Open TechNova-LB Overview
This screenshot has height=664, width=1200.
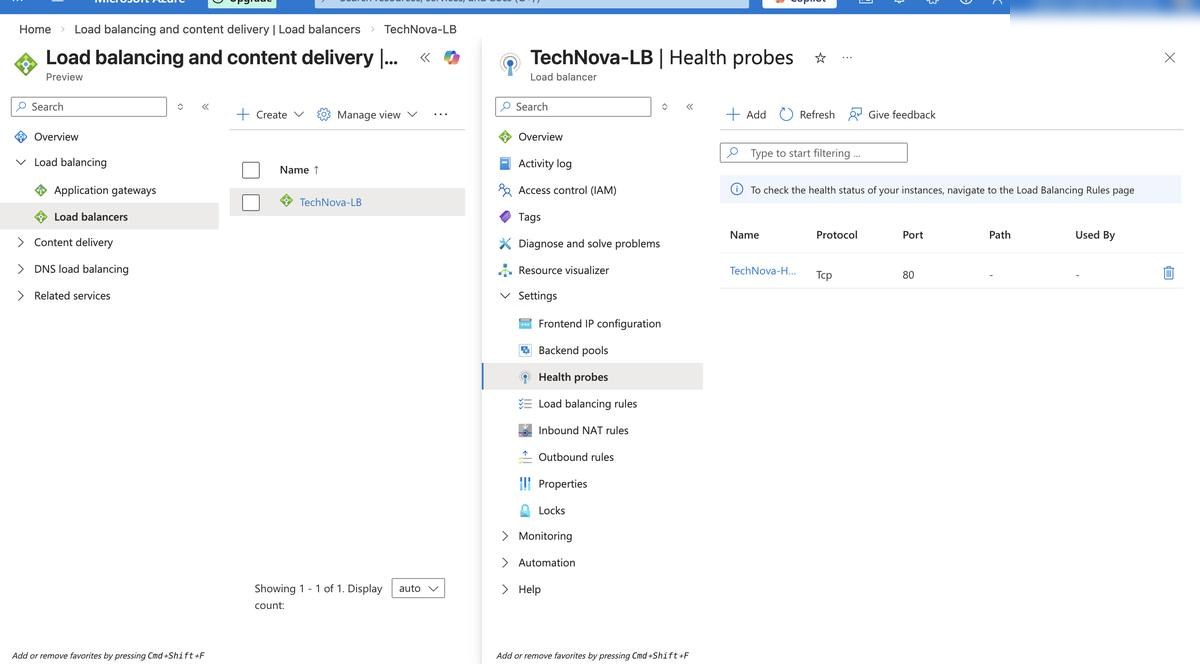tap(540, 137)
